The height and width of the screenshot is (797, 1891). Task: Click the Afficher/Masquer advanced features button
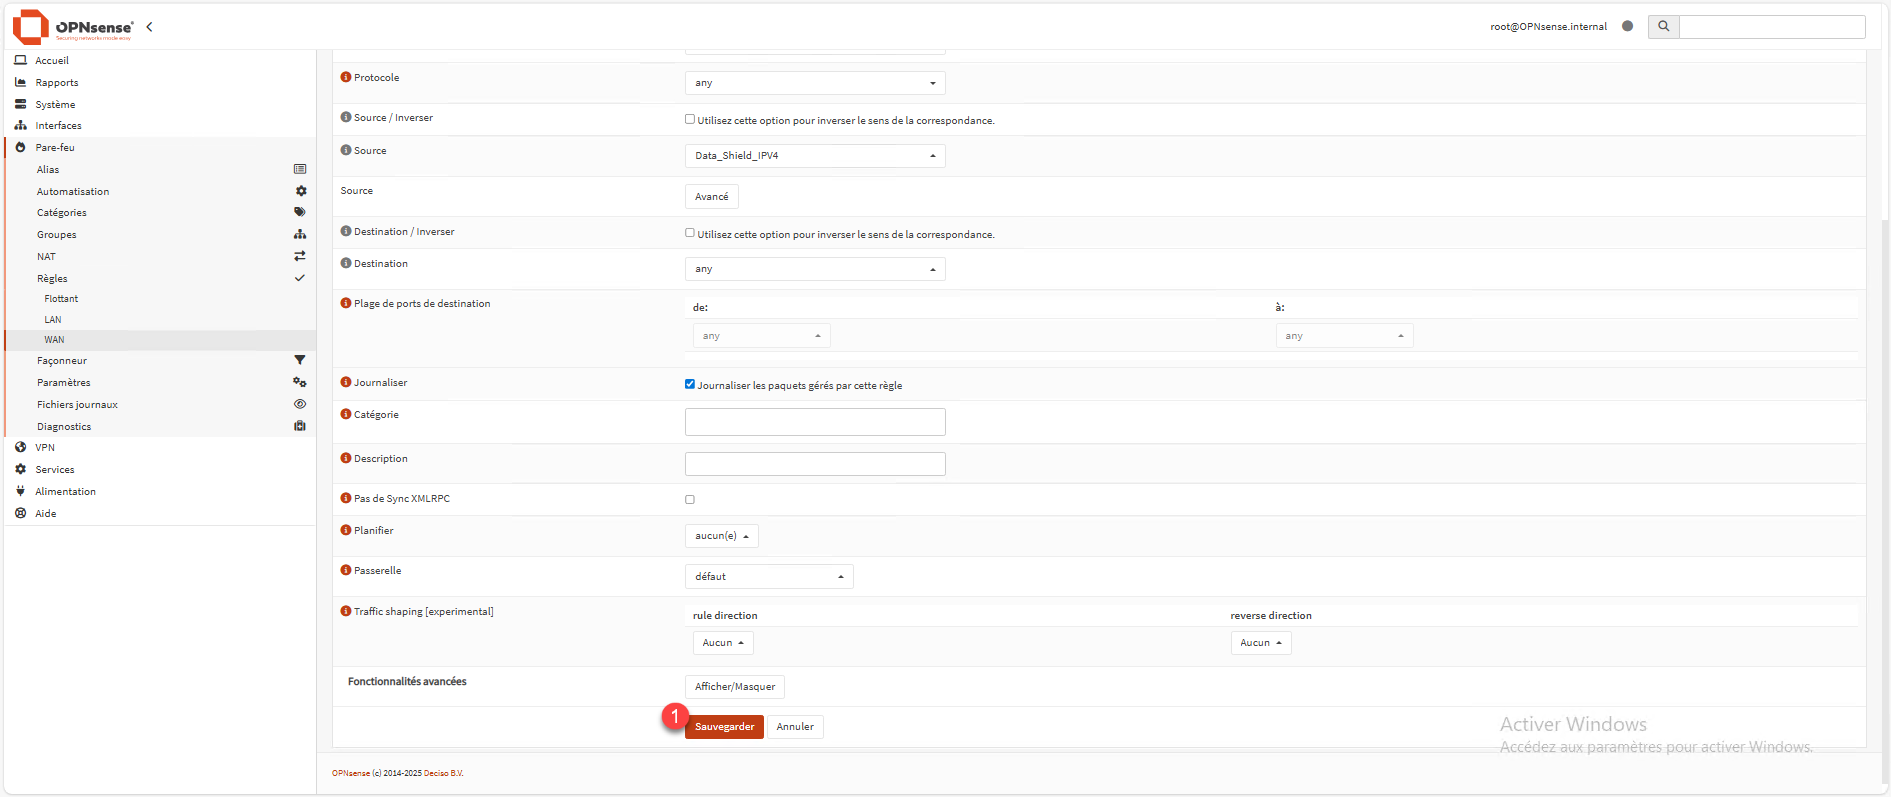point(734,687)
